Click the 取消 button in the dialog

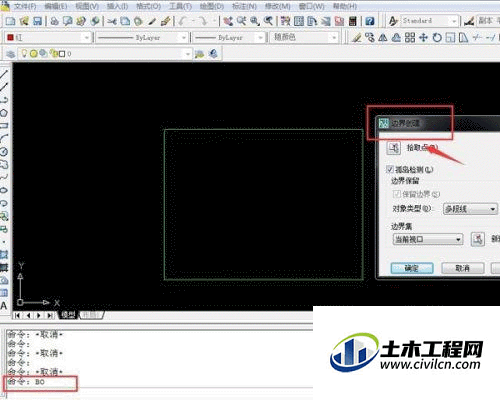click(463, 268)
